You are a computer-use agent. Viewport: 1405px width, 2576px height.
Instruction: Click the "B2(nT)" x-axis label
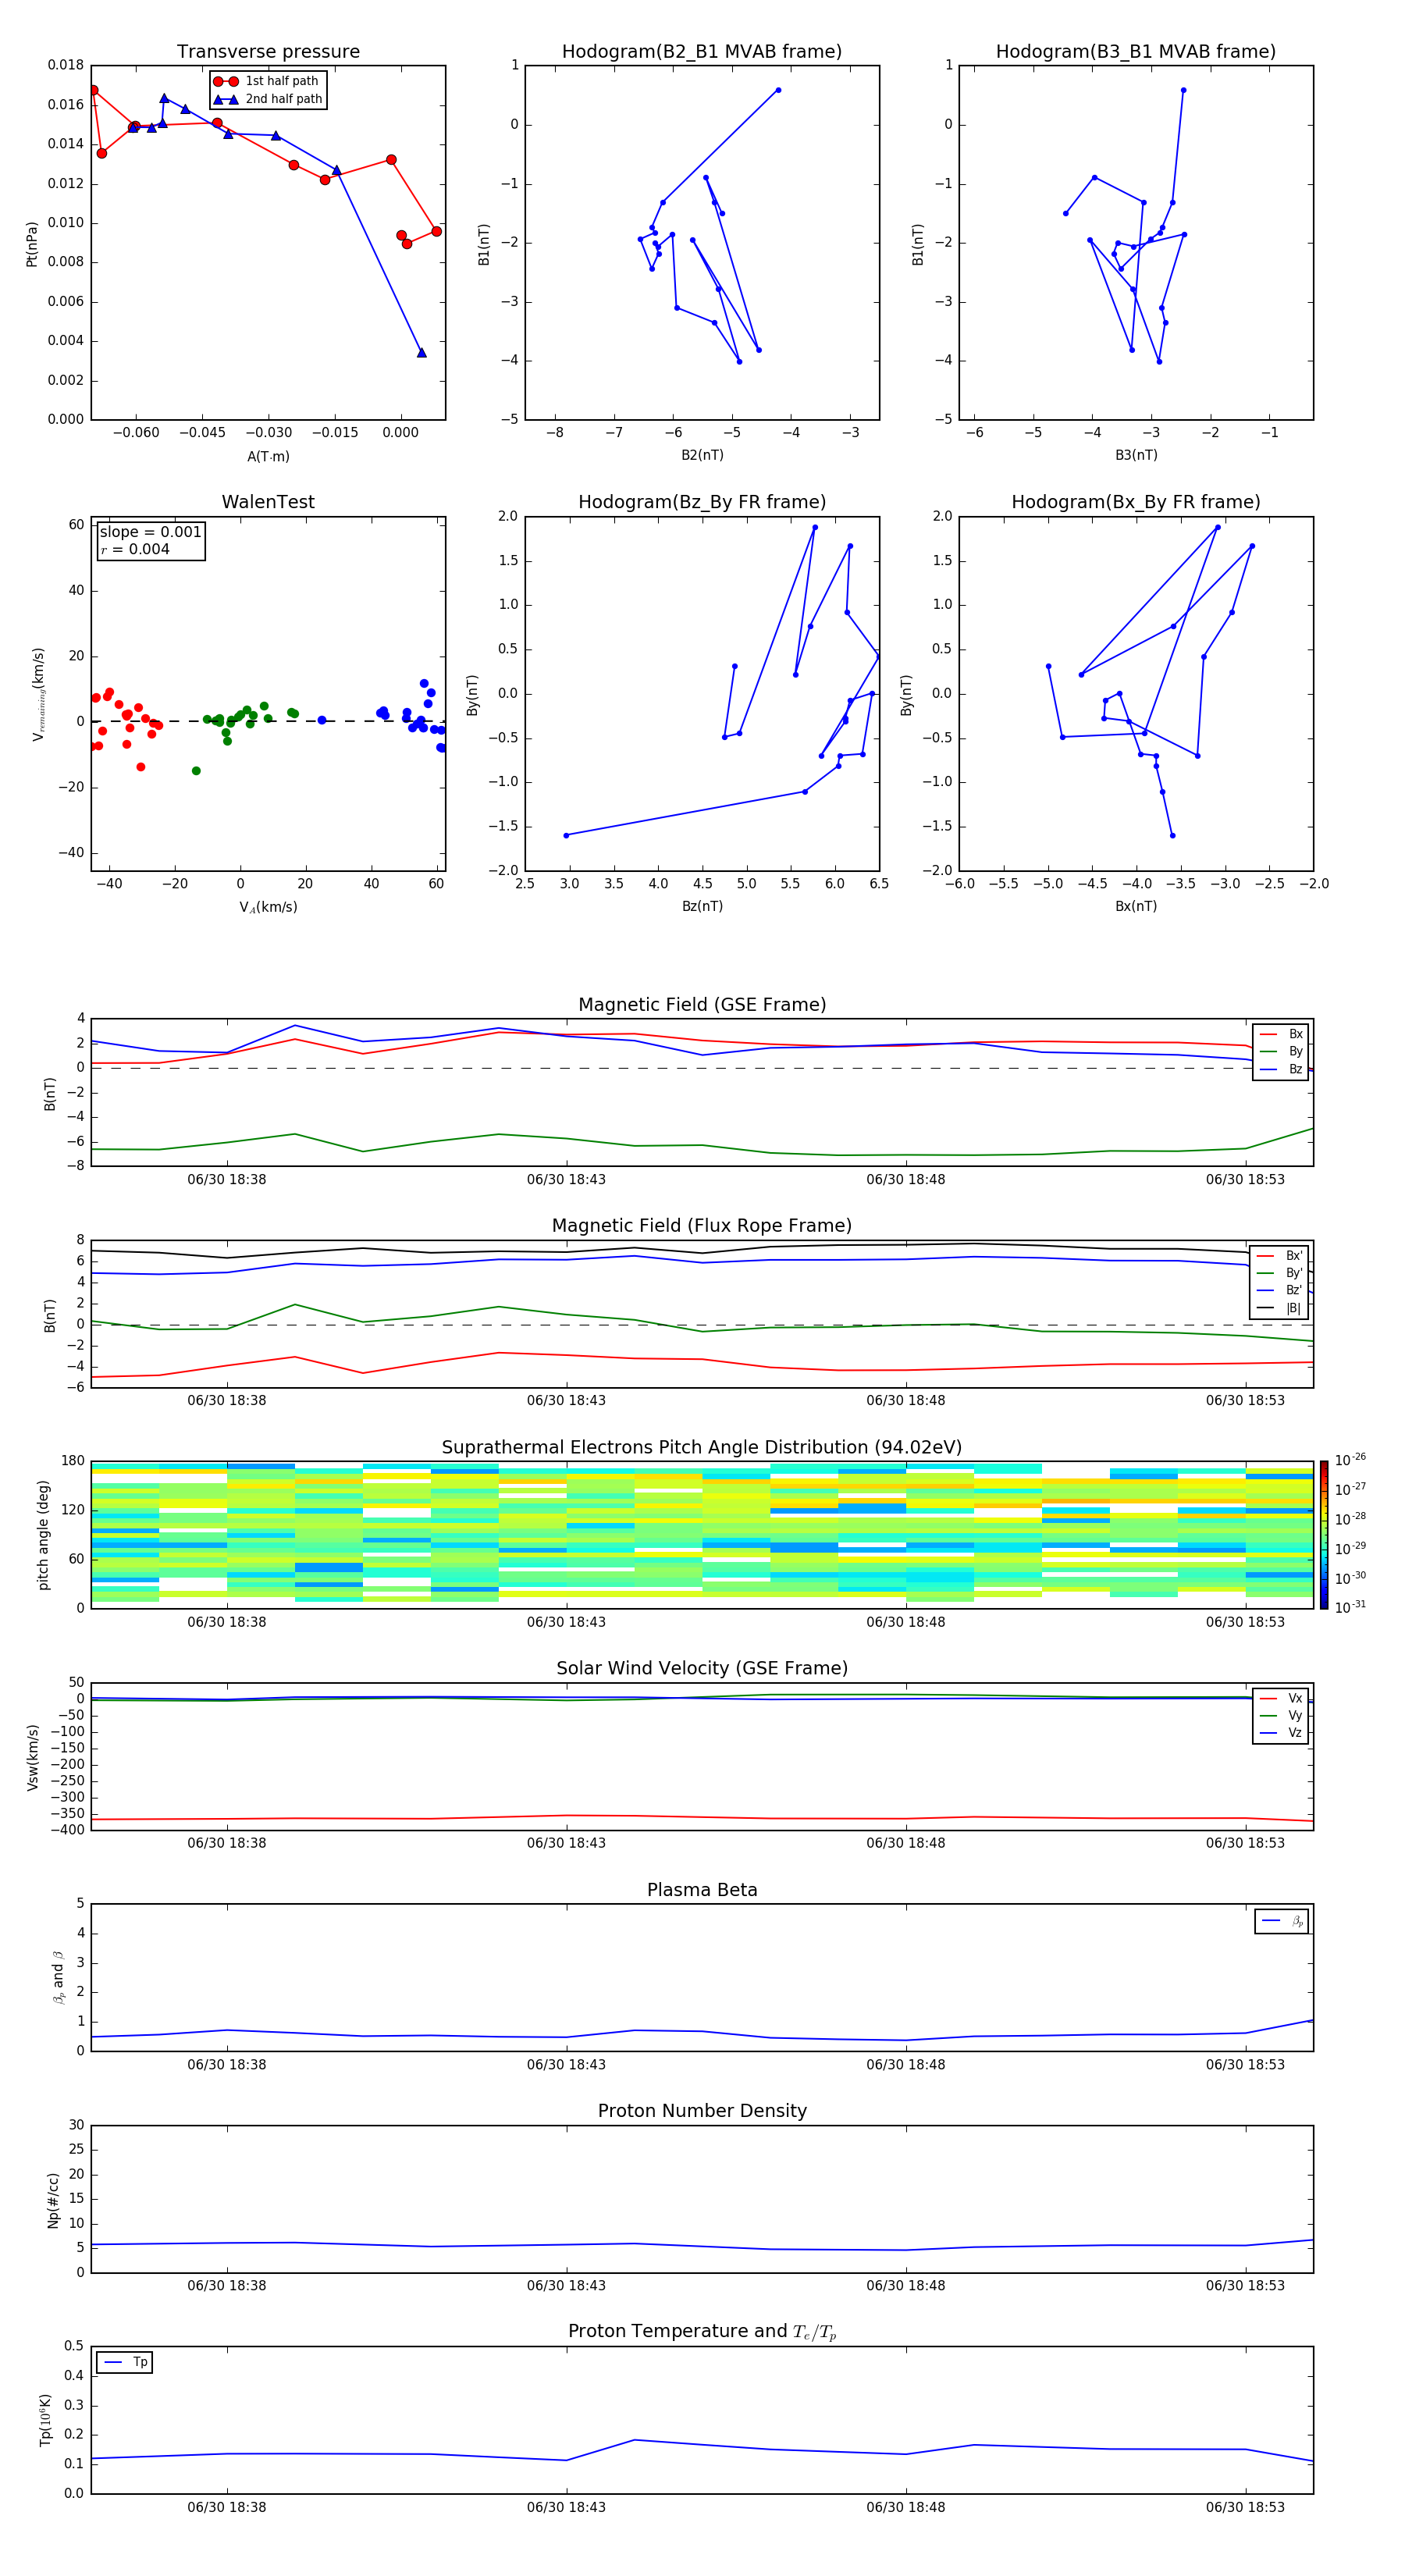pos(702,455)
